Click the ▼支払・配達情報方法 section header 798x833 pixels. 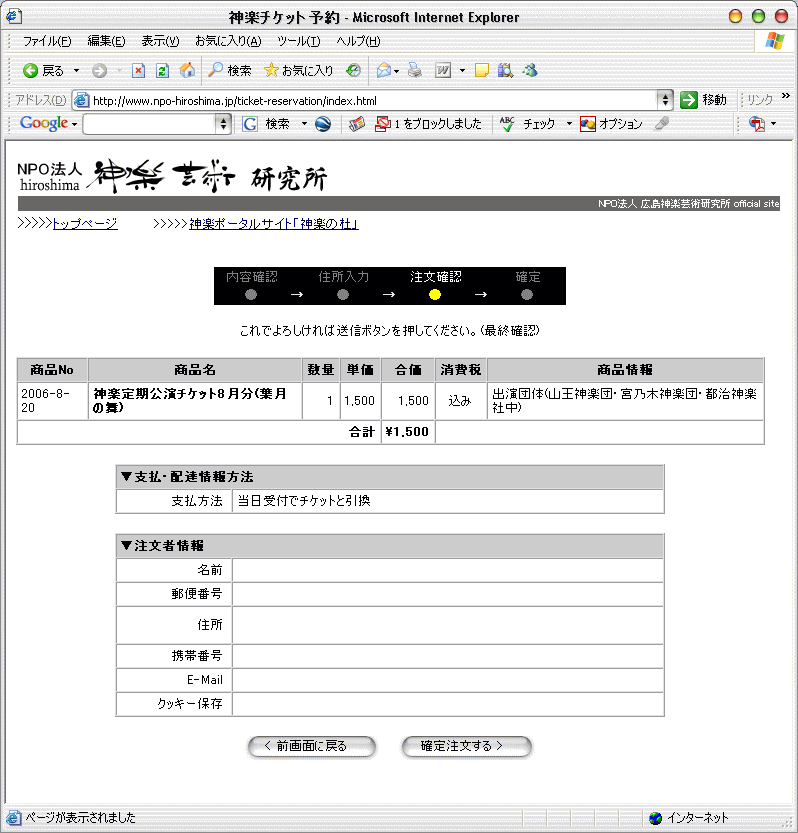click(389, 477)
